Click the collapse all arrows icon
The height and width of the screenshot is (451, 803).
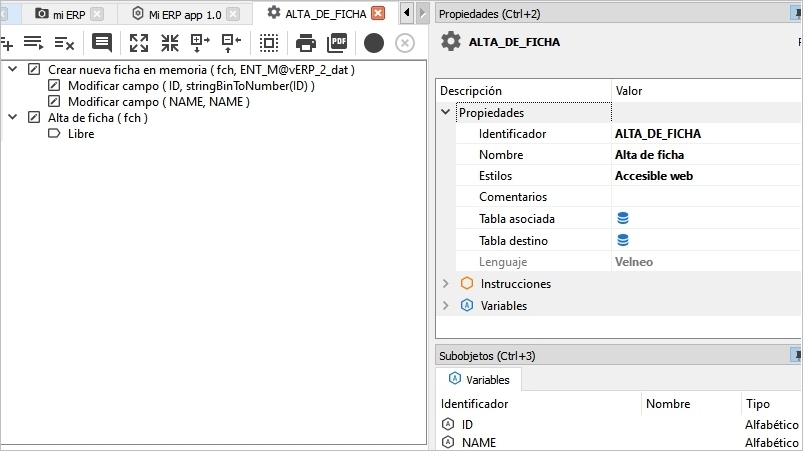(x=170, y=43)
